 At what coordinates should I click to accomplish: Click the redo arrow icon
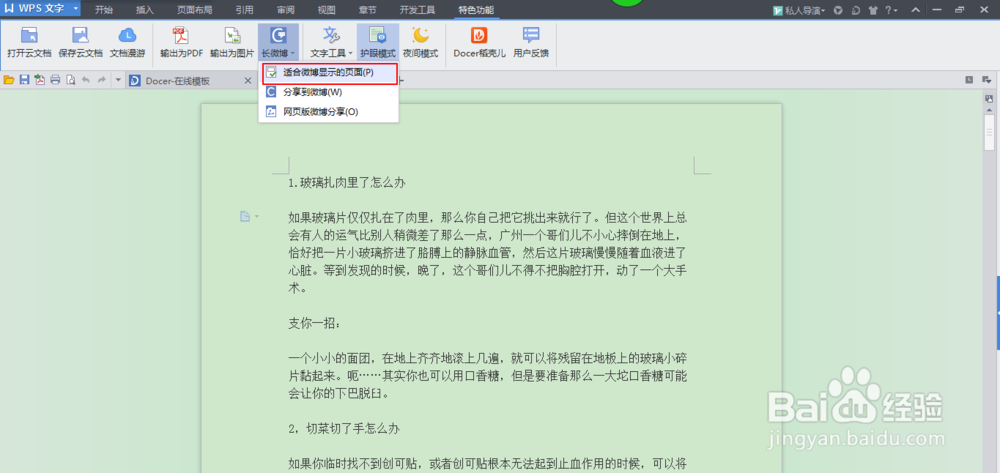click(x=101, y=80)
